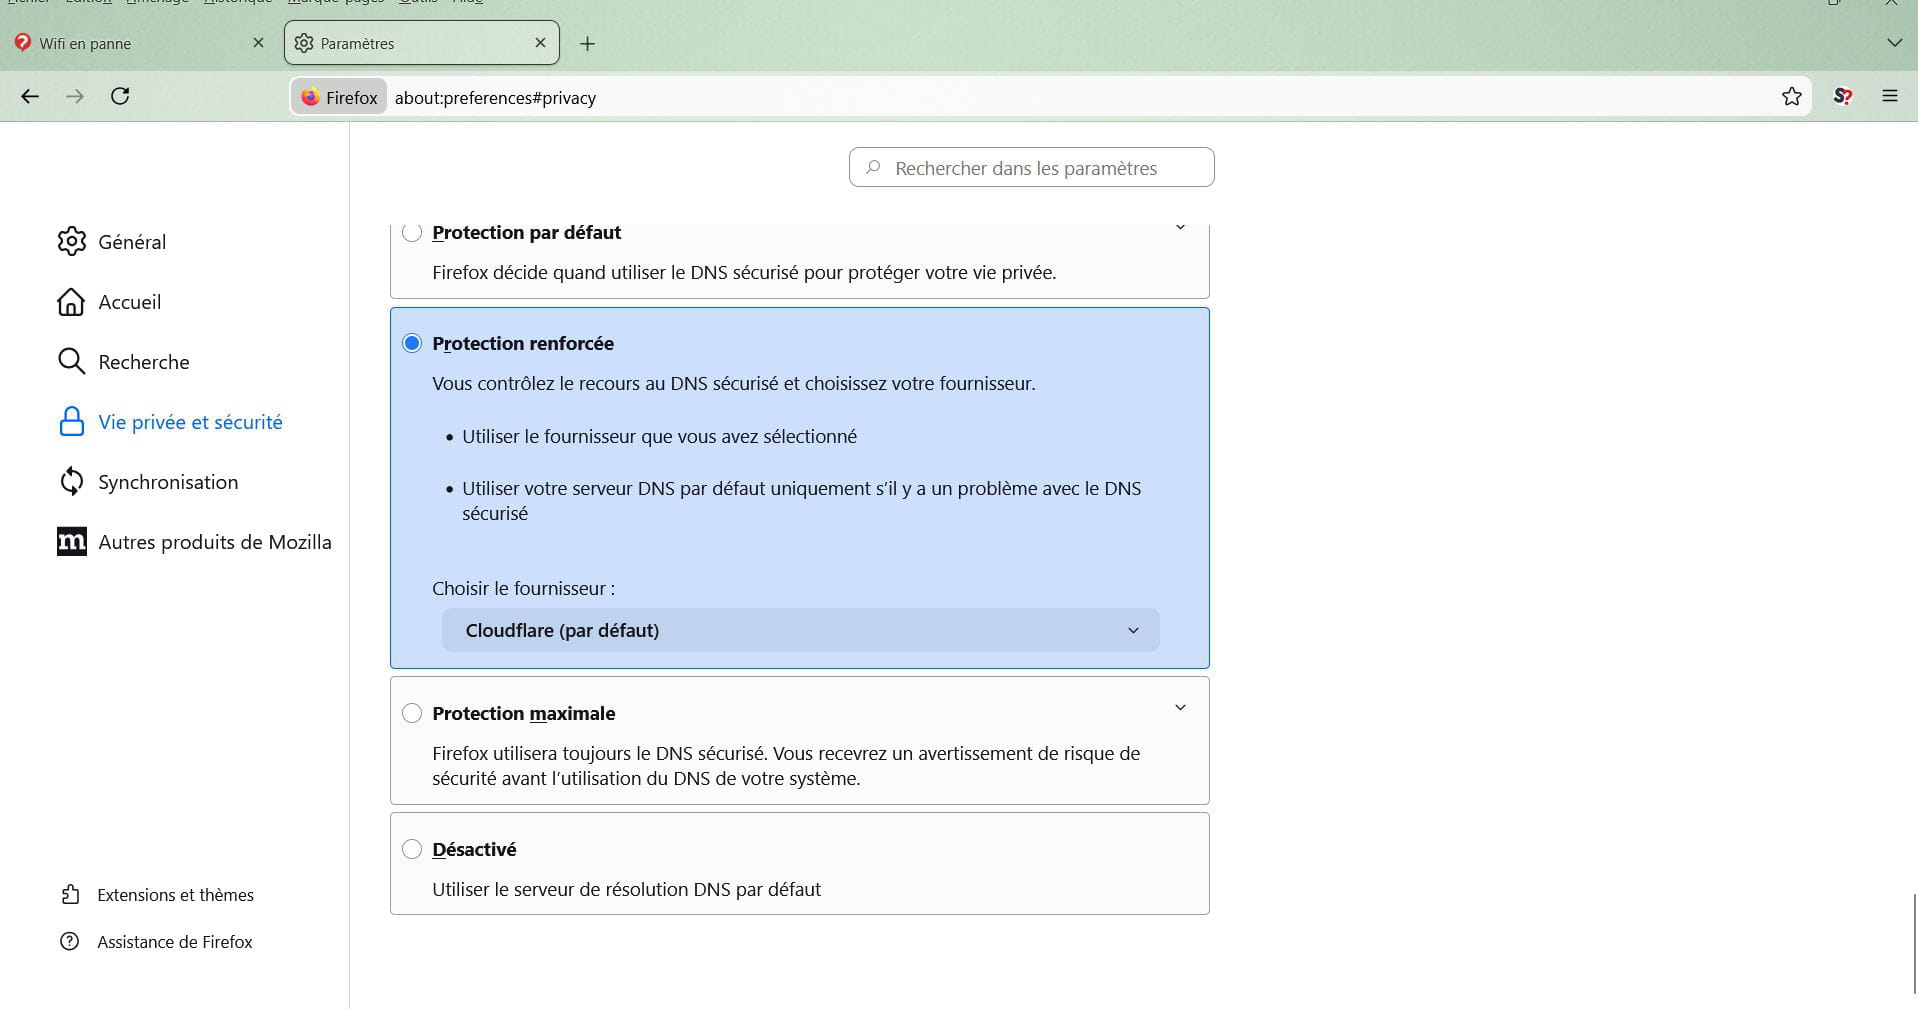Open the list all tabs chevron
1918x1009 pixels.
(1894, 43)
